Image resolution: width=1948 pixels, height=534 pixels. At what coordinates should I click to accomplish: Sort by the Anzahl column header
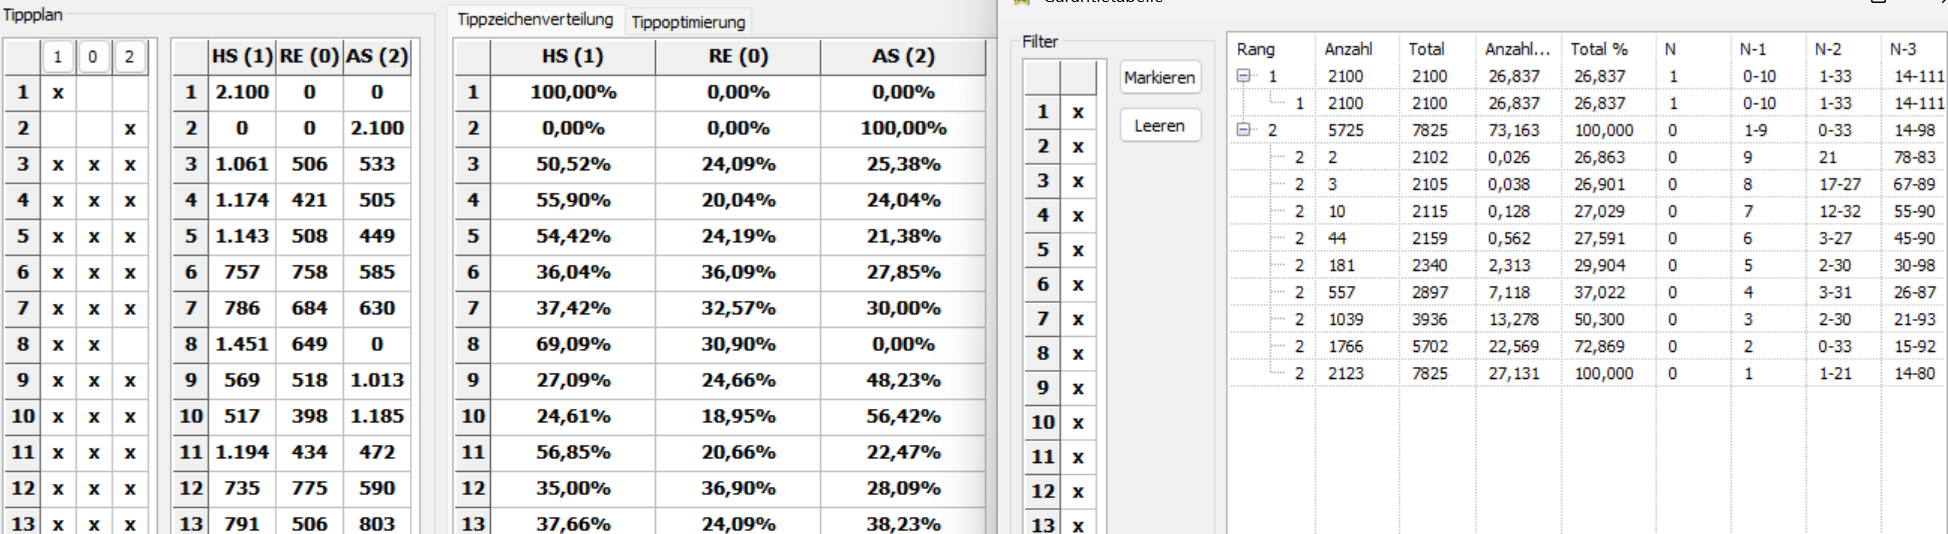tap(1348, 49)
